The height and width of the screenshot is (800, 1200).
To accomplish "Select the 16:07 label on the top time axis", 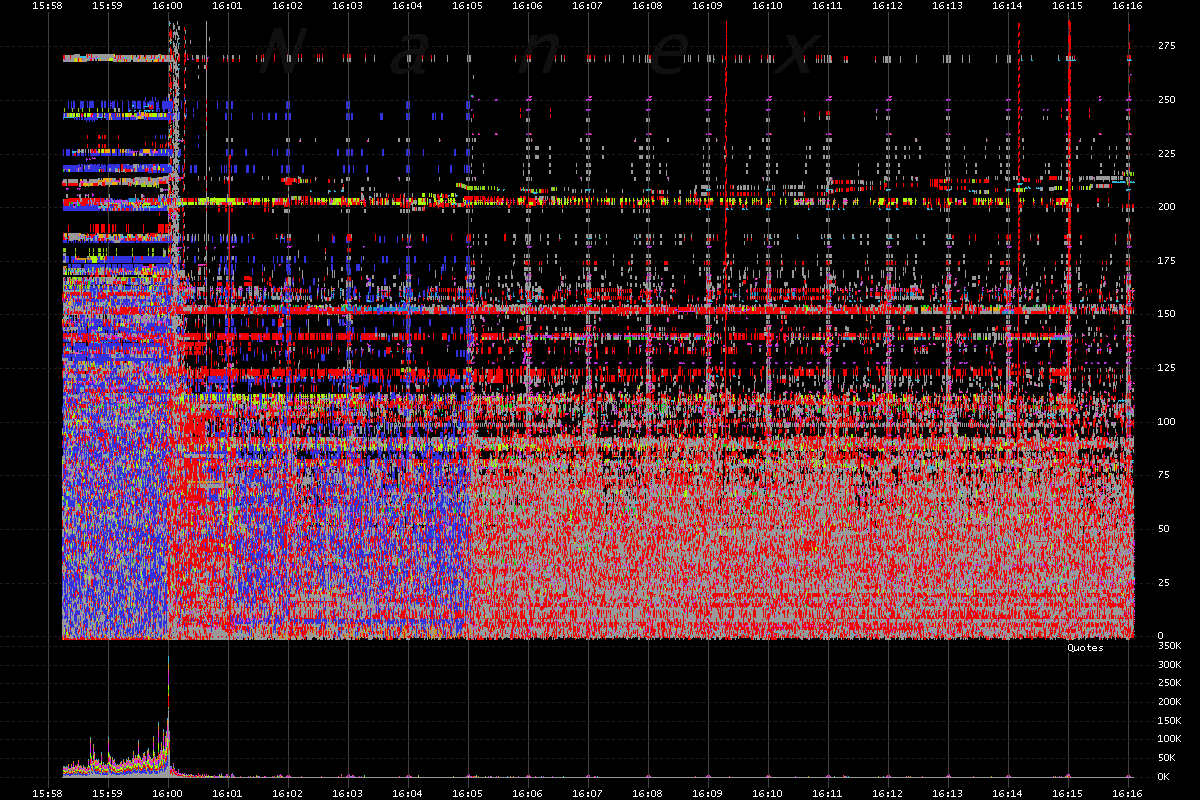I will pyautogui.click(x=587, y=6).
